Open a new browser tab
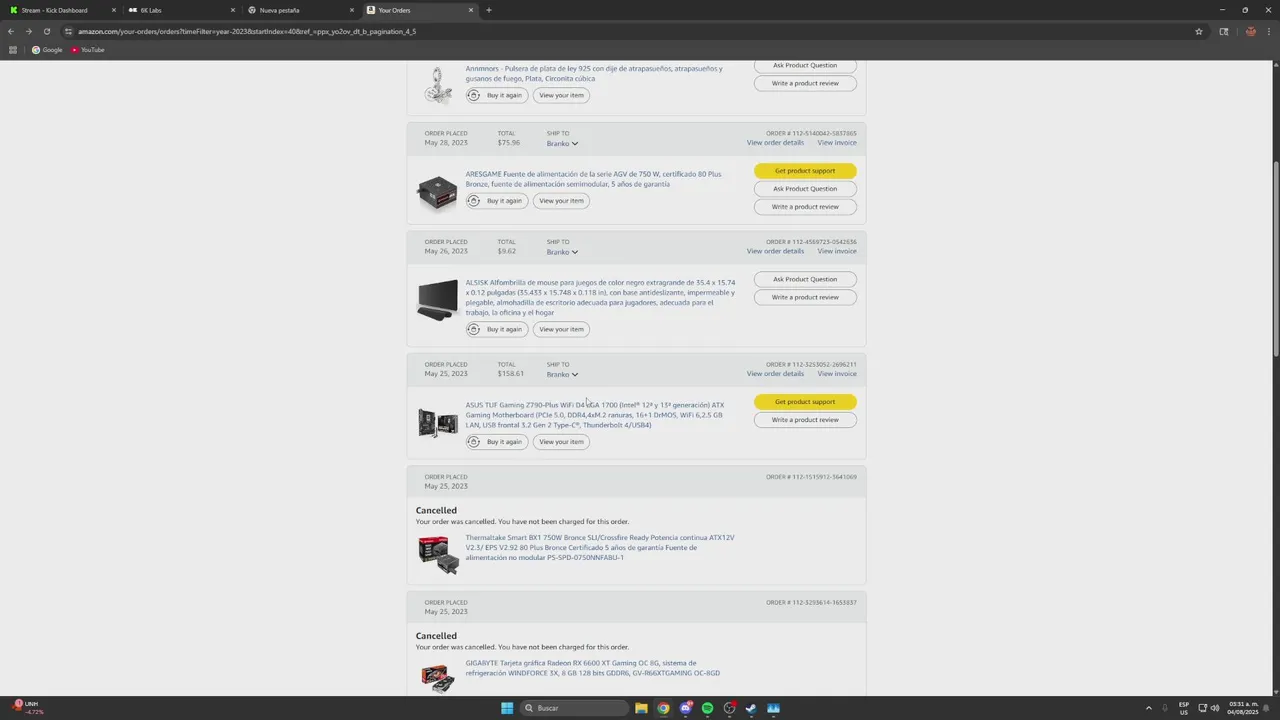Image resolution: width=1280 pixels, height=720 pixels. (x=488, y=10)
